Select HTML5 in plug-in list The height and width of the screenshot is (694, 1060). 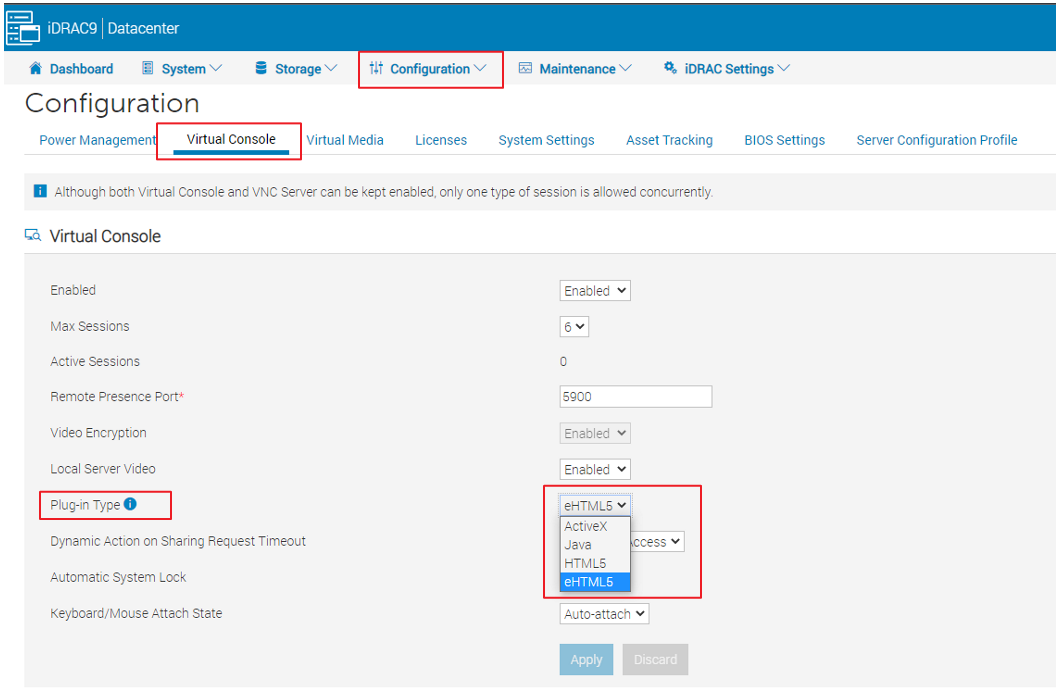[x=595, y=563]
